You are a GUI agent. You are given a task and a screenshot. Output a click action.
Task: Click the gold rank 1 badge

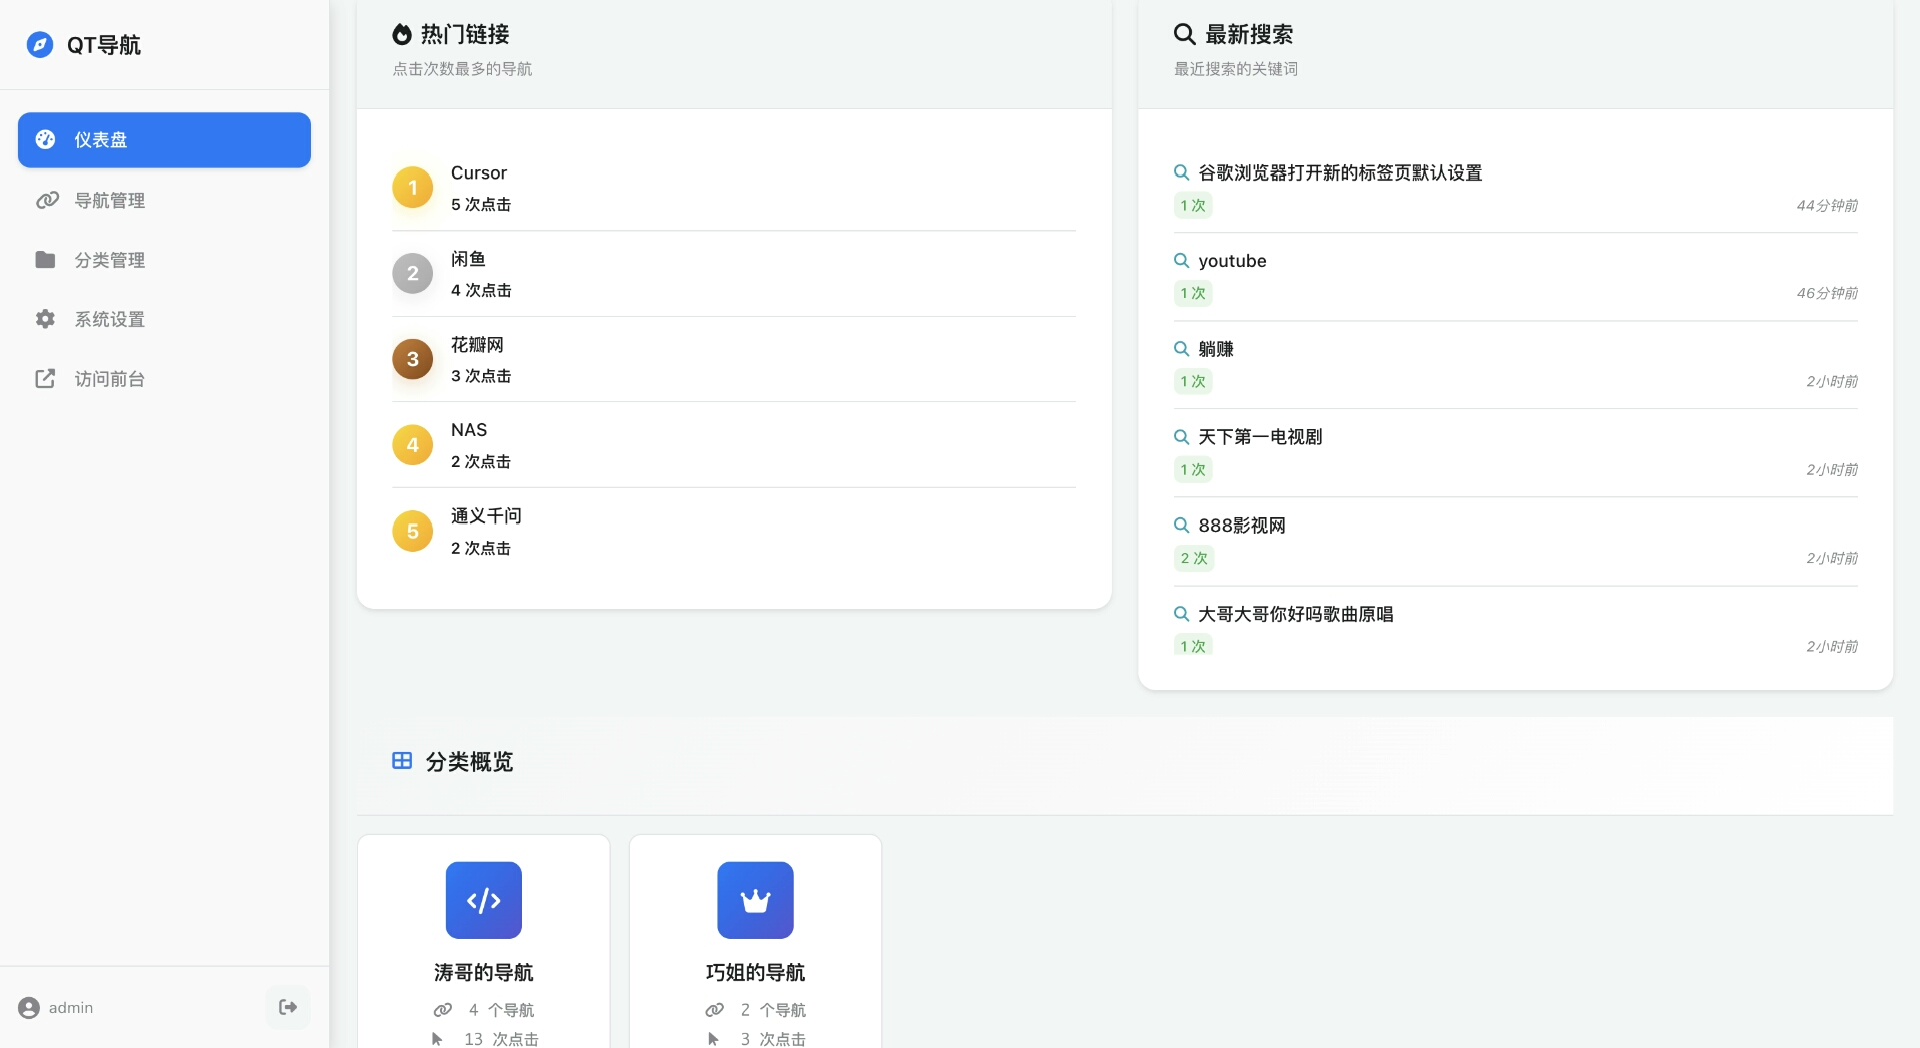point(412,188)
